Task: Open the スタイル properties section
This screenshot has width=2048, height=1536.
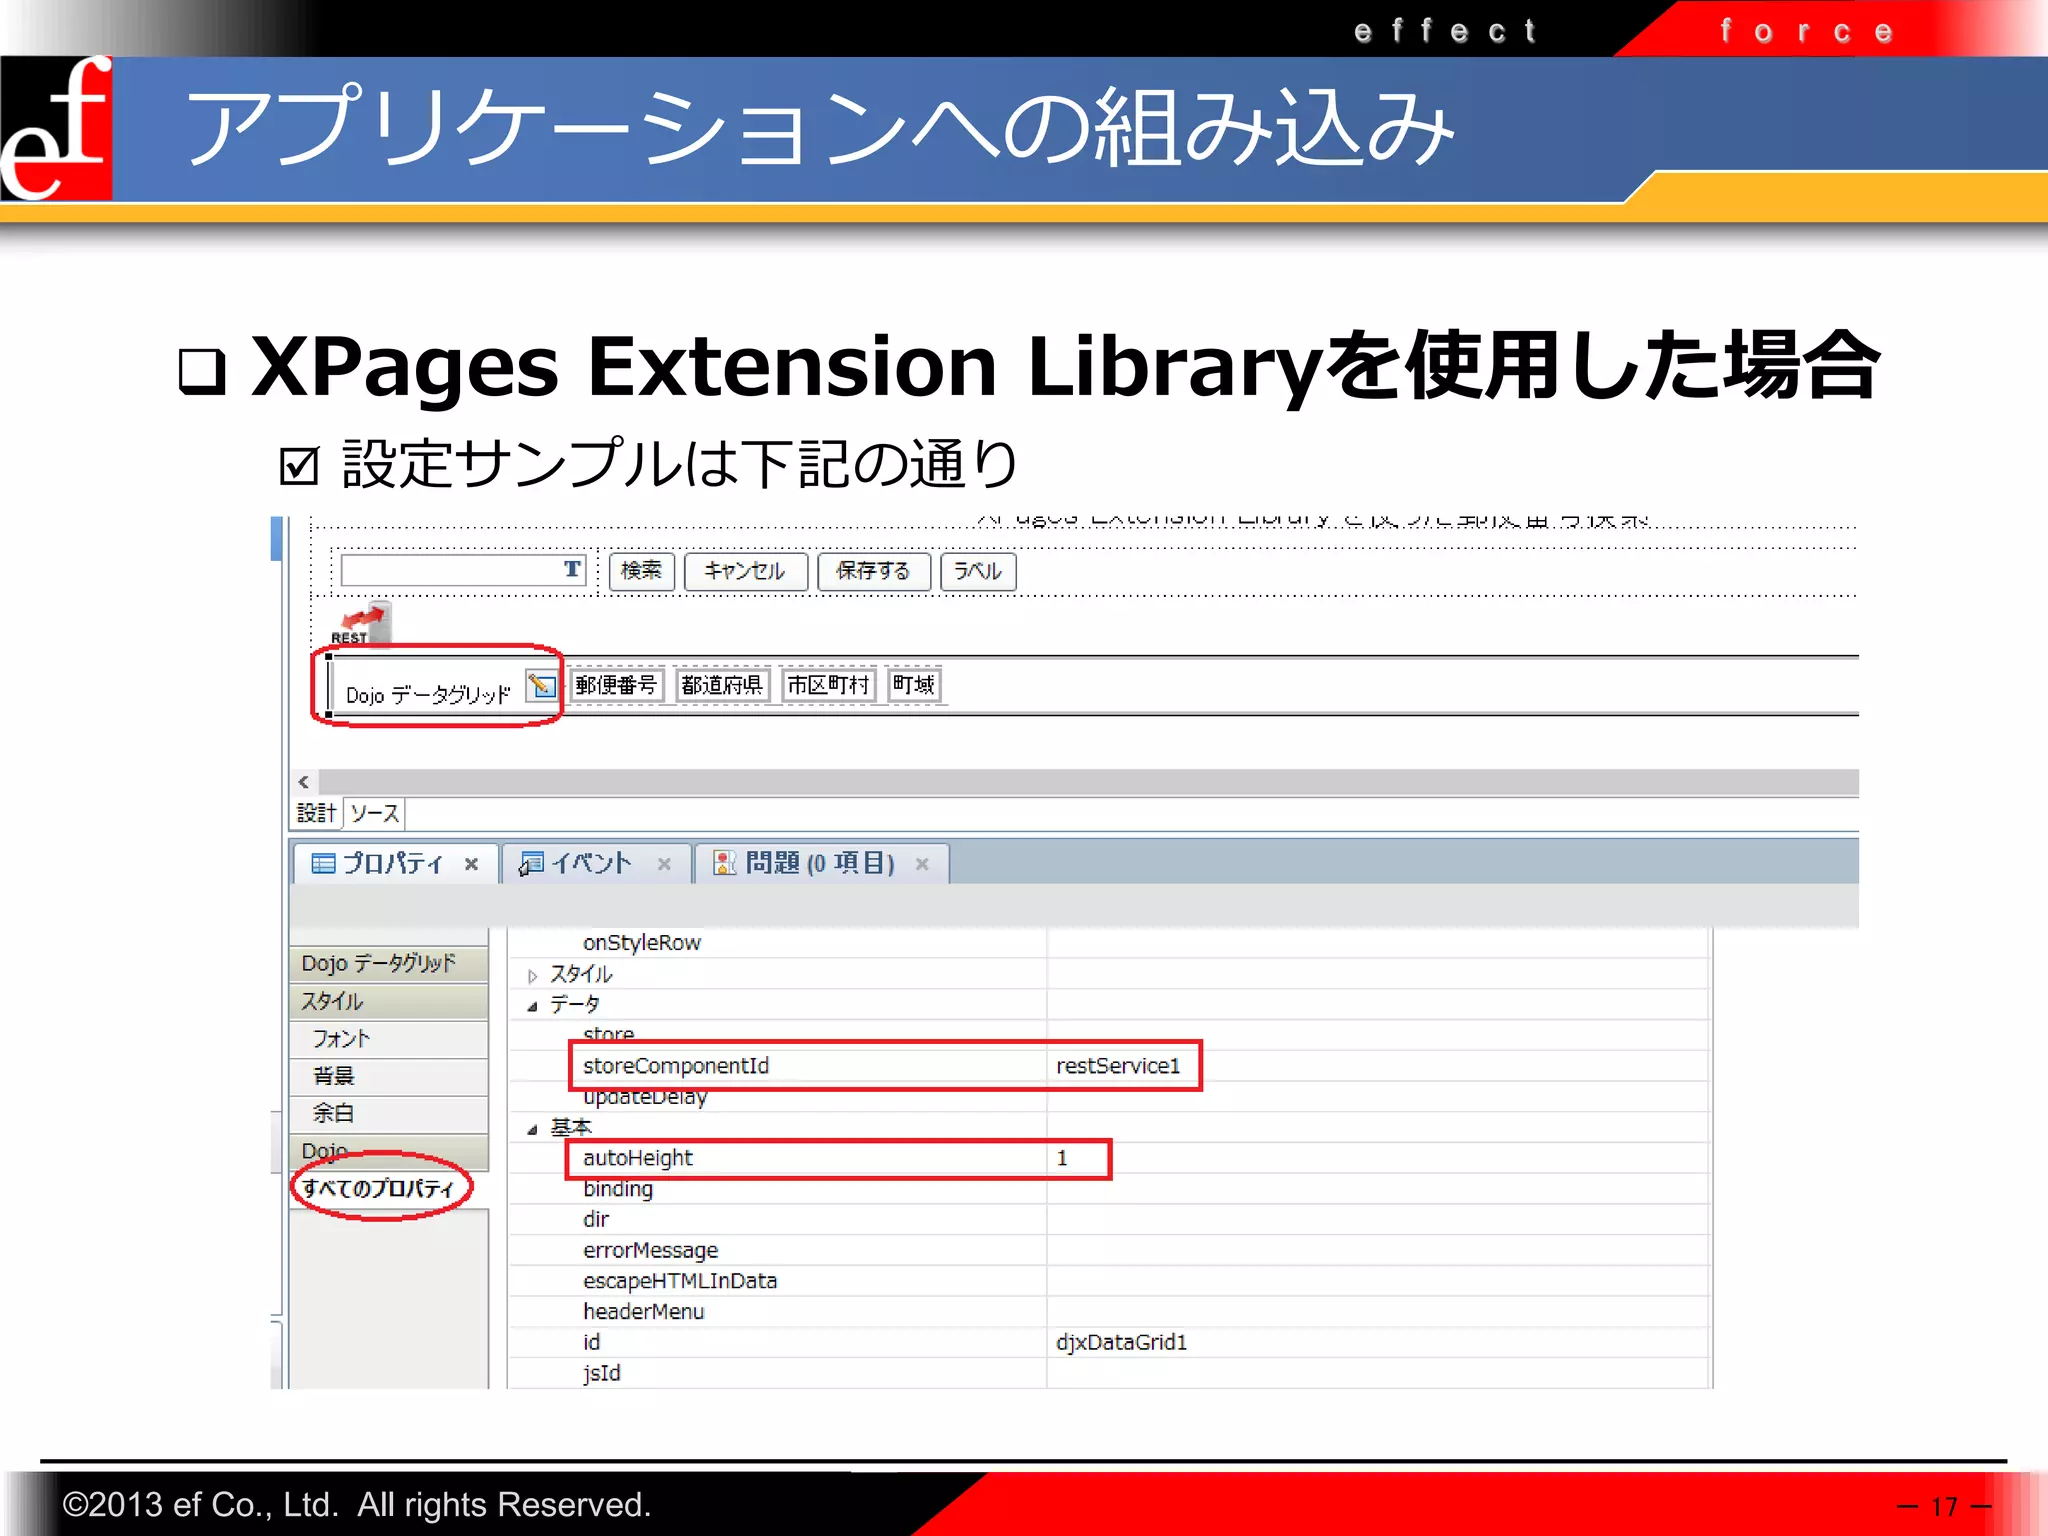Action: [389, 1001]
